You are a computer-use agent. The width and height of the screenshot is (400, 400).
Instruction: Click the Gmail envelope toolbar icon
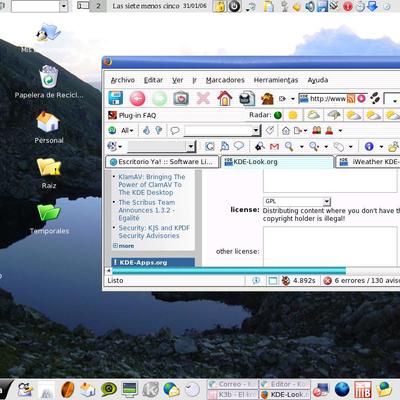tap(274, 146)
